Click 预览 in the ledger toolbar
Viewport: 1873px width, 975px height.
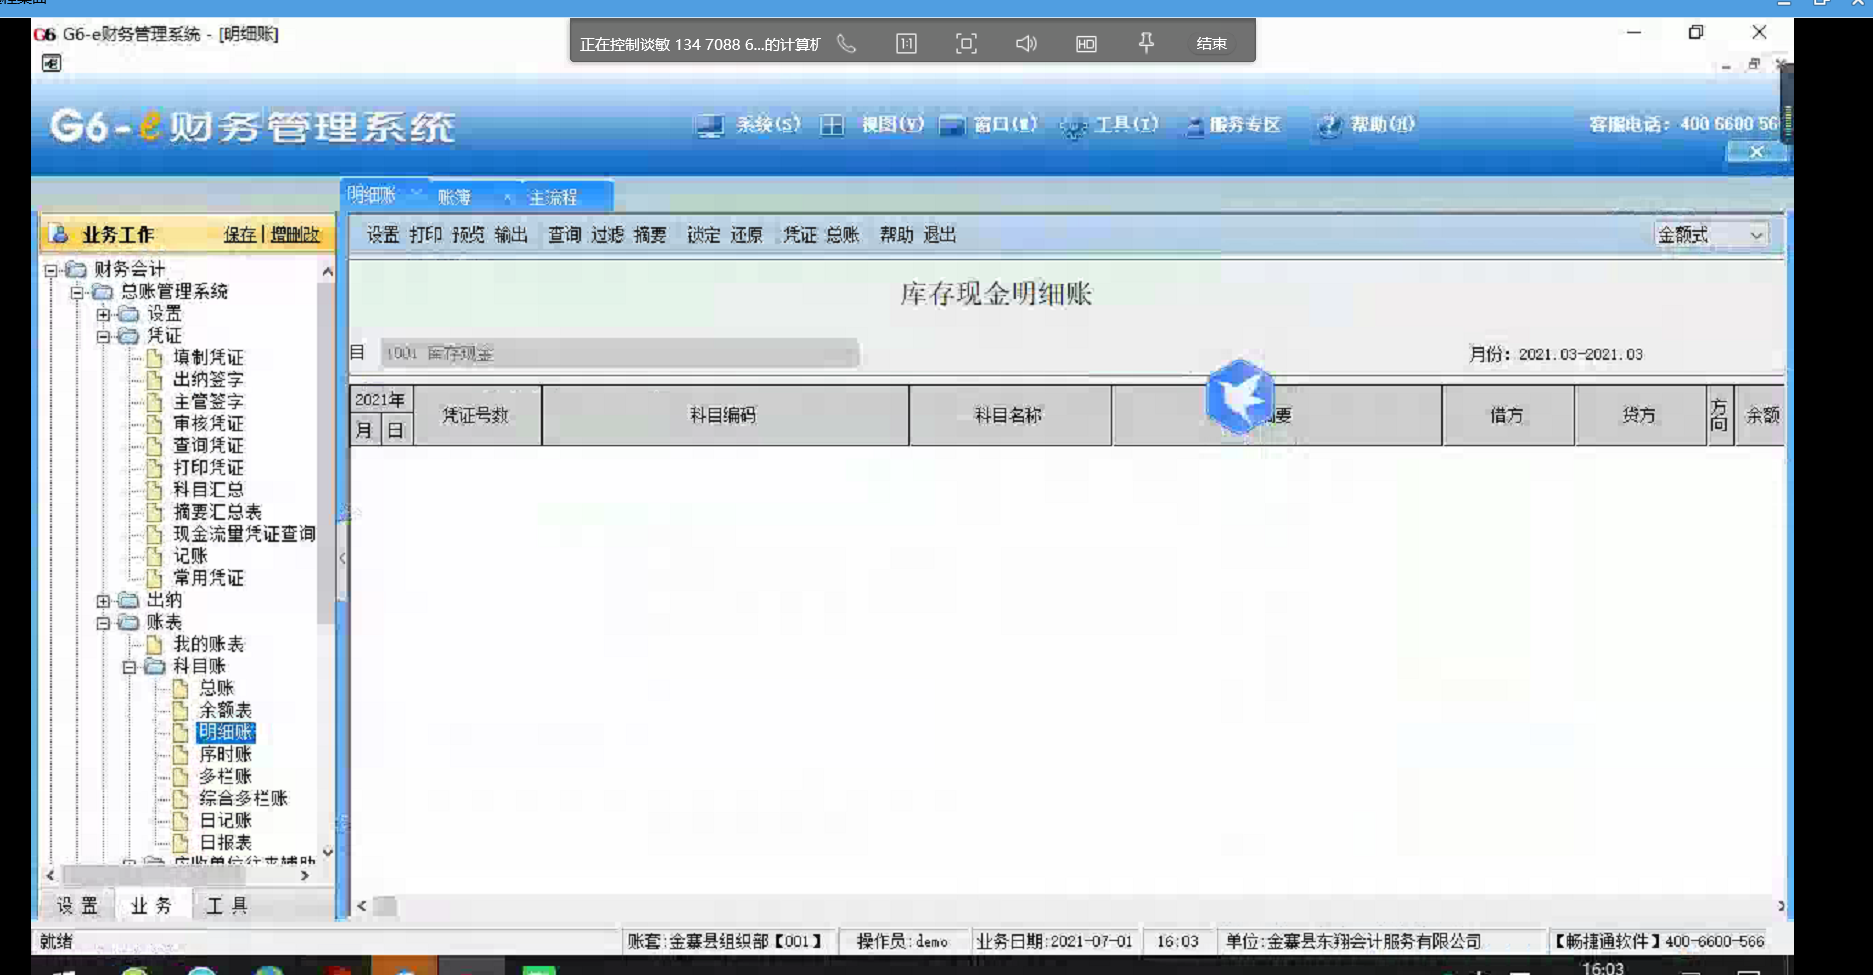coord(468,235)
